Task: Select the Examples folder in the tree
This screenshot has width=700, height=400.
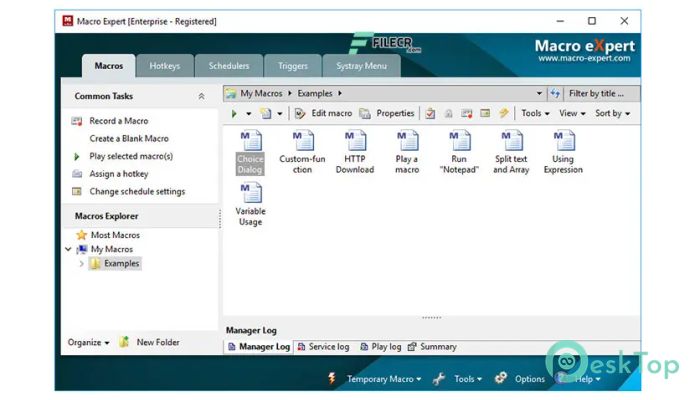Action: point(121,264)
